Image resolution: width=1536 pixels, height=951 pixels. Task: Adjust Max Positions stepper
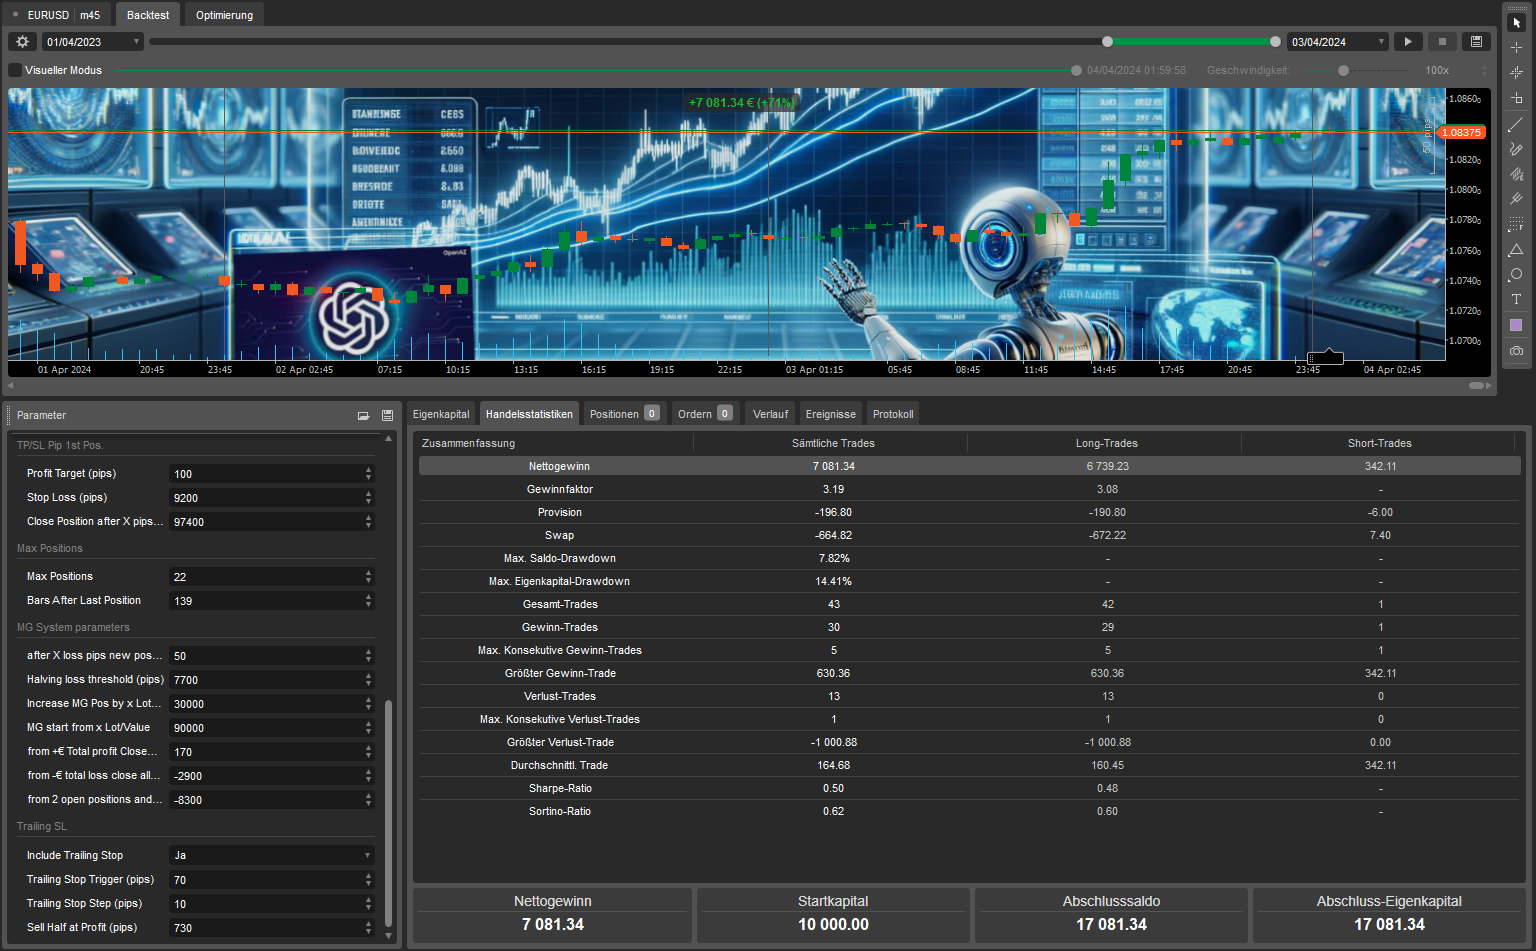coord(368,577)
